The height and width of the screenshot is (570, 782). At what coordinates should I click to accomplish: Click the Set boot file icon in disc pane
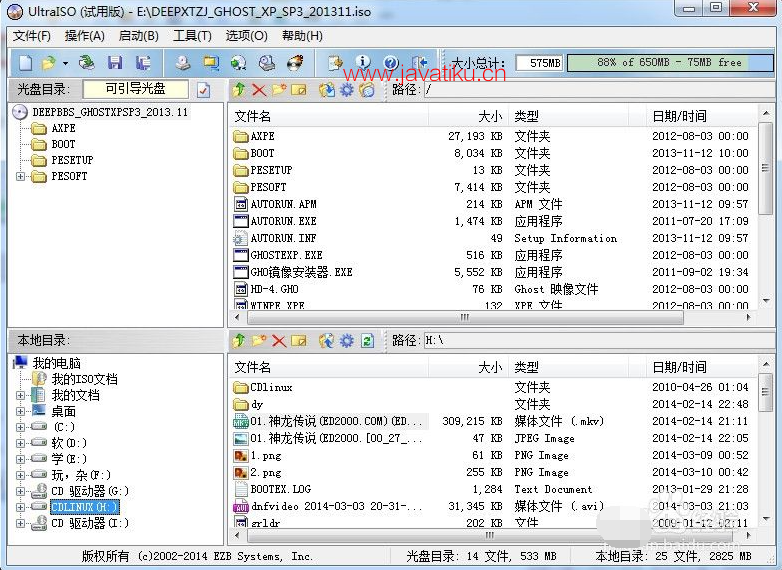click(x=367, y=90)
